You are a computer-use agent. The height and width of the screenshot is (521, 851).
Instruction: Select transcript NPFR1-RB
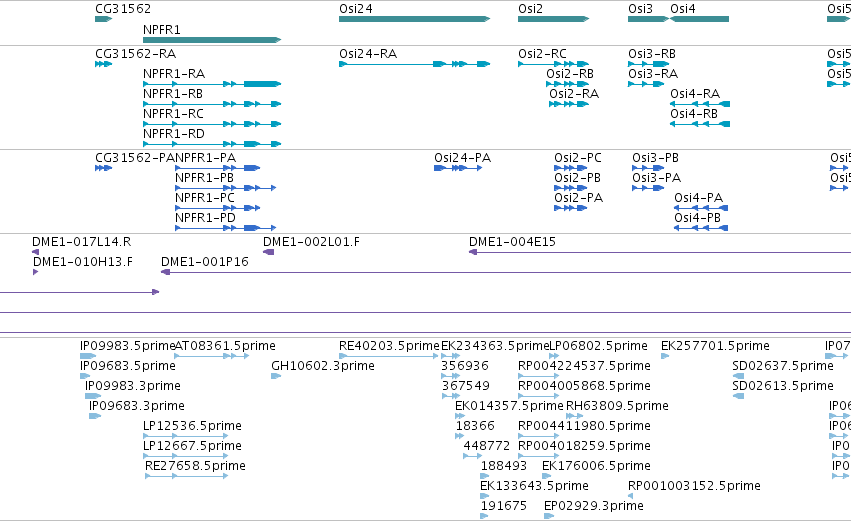point(212,104)
